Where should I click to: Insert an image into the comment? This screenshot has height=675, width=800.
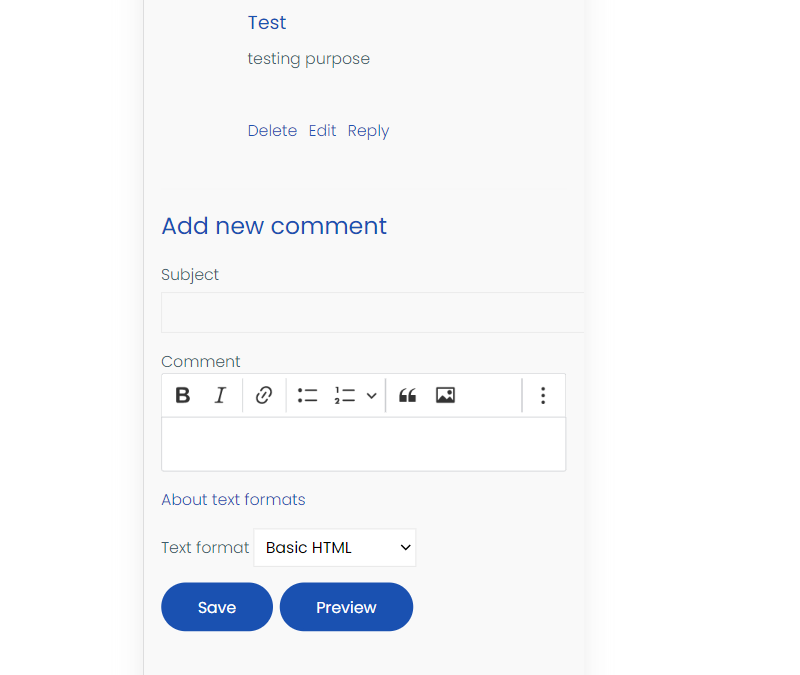pos(445,395)
